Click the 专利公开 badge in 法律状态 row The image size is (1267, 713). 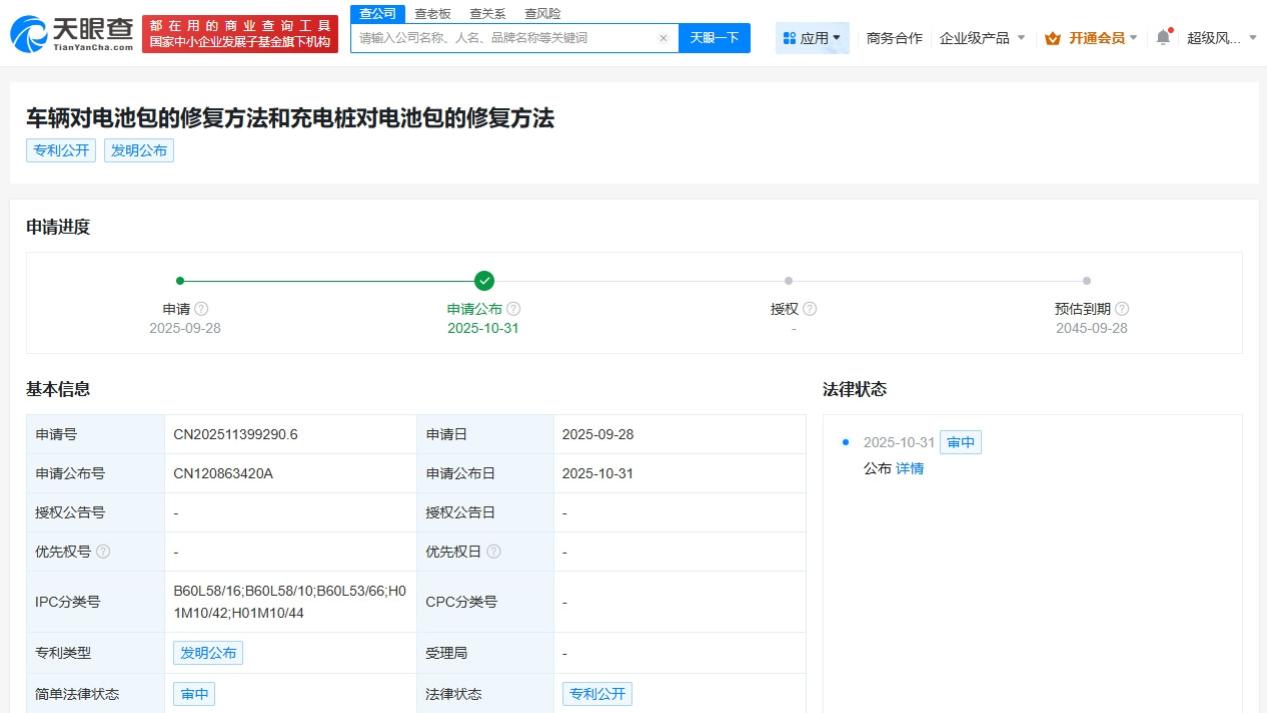[x=598, y=692]
